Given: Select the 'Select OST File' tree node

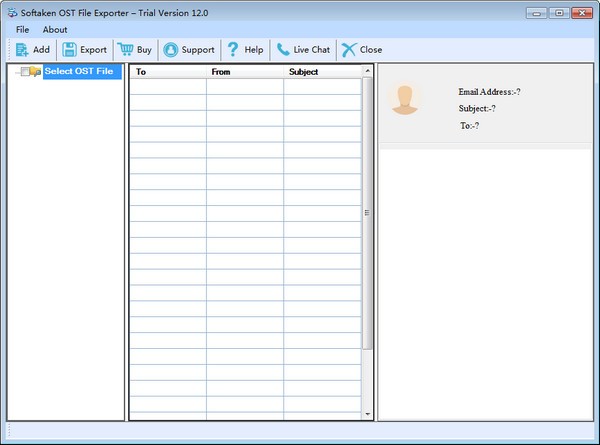Looking at the screenshot, I should coord(81,71).
